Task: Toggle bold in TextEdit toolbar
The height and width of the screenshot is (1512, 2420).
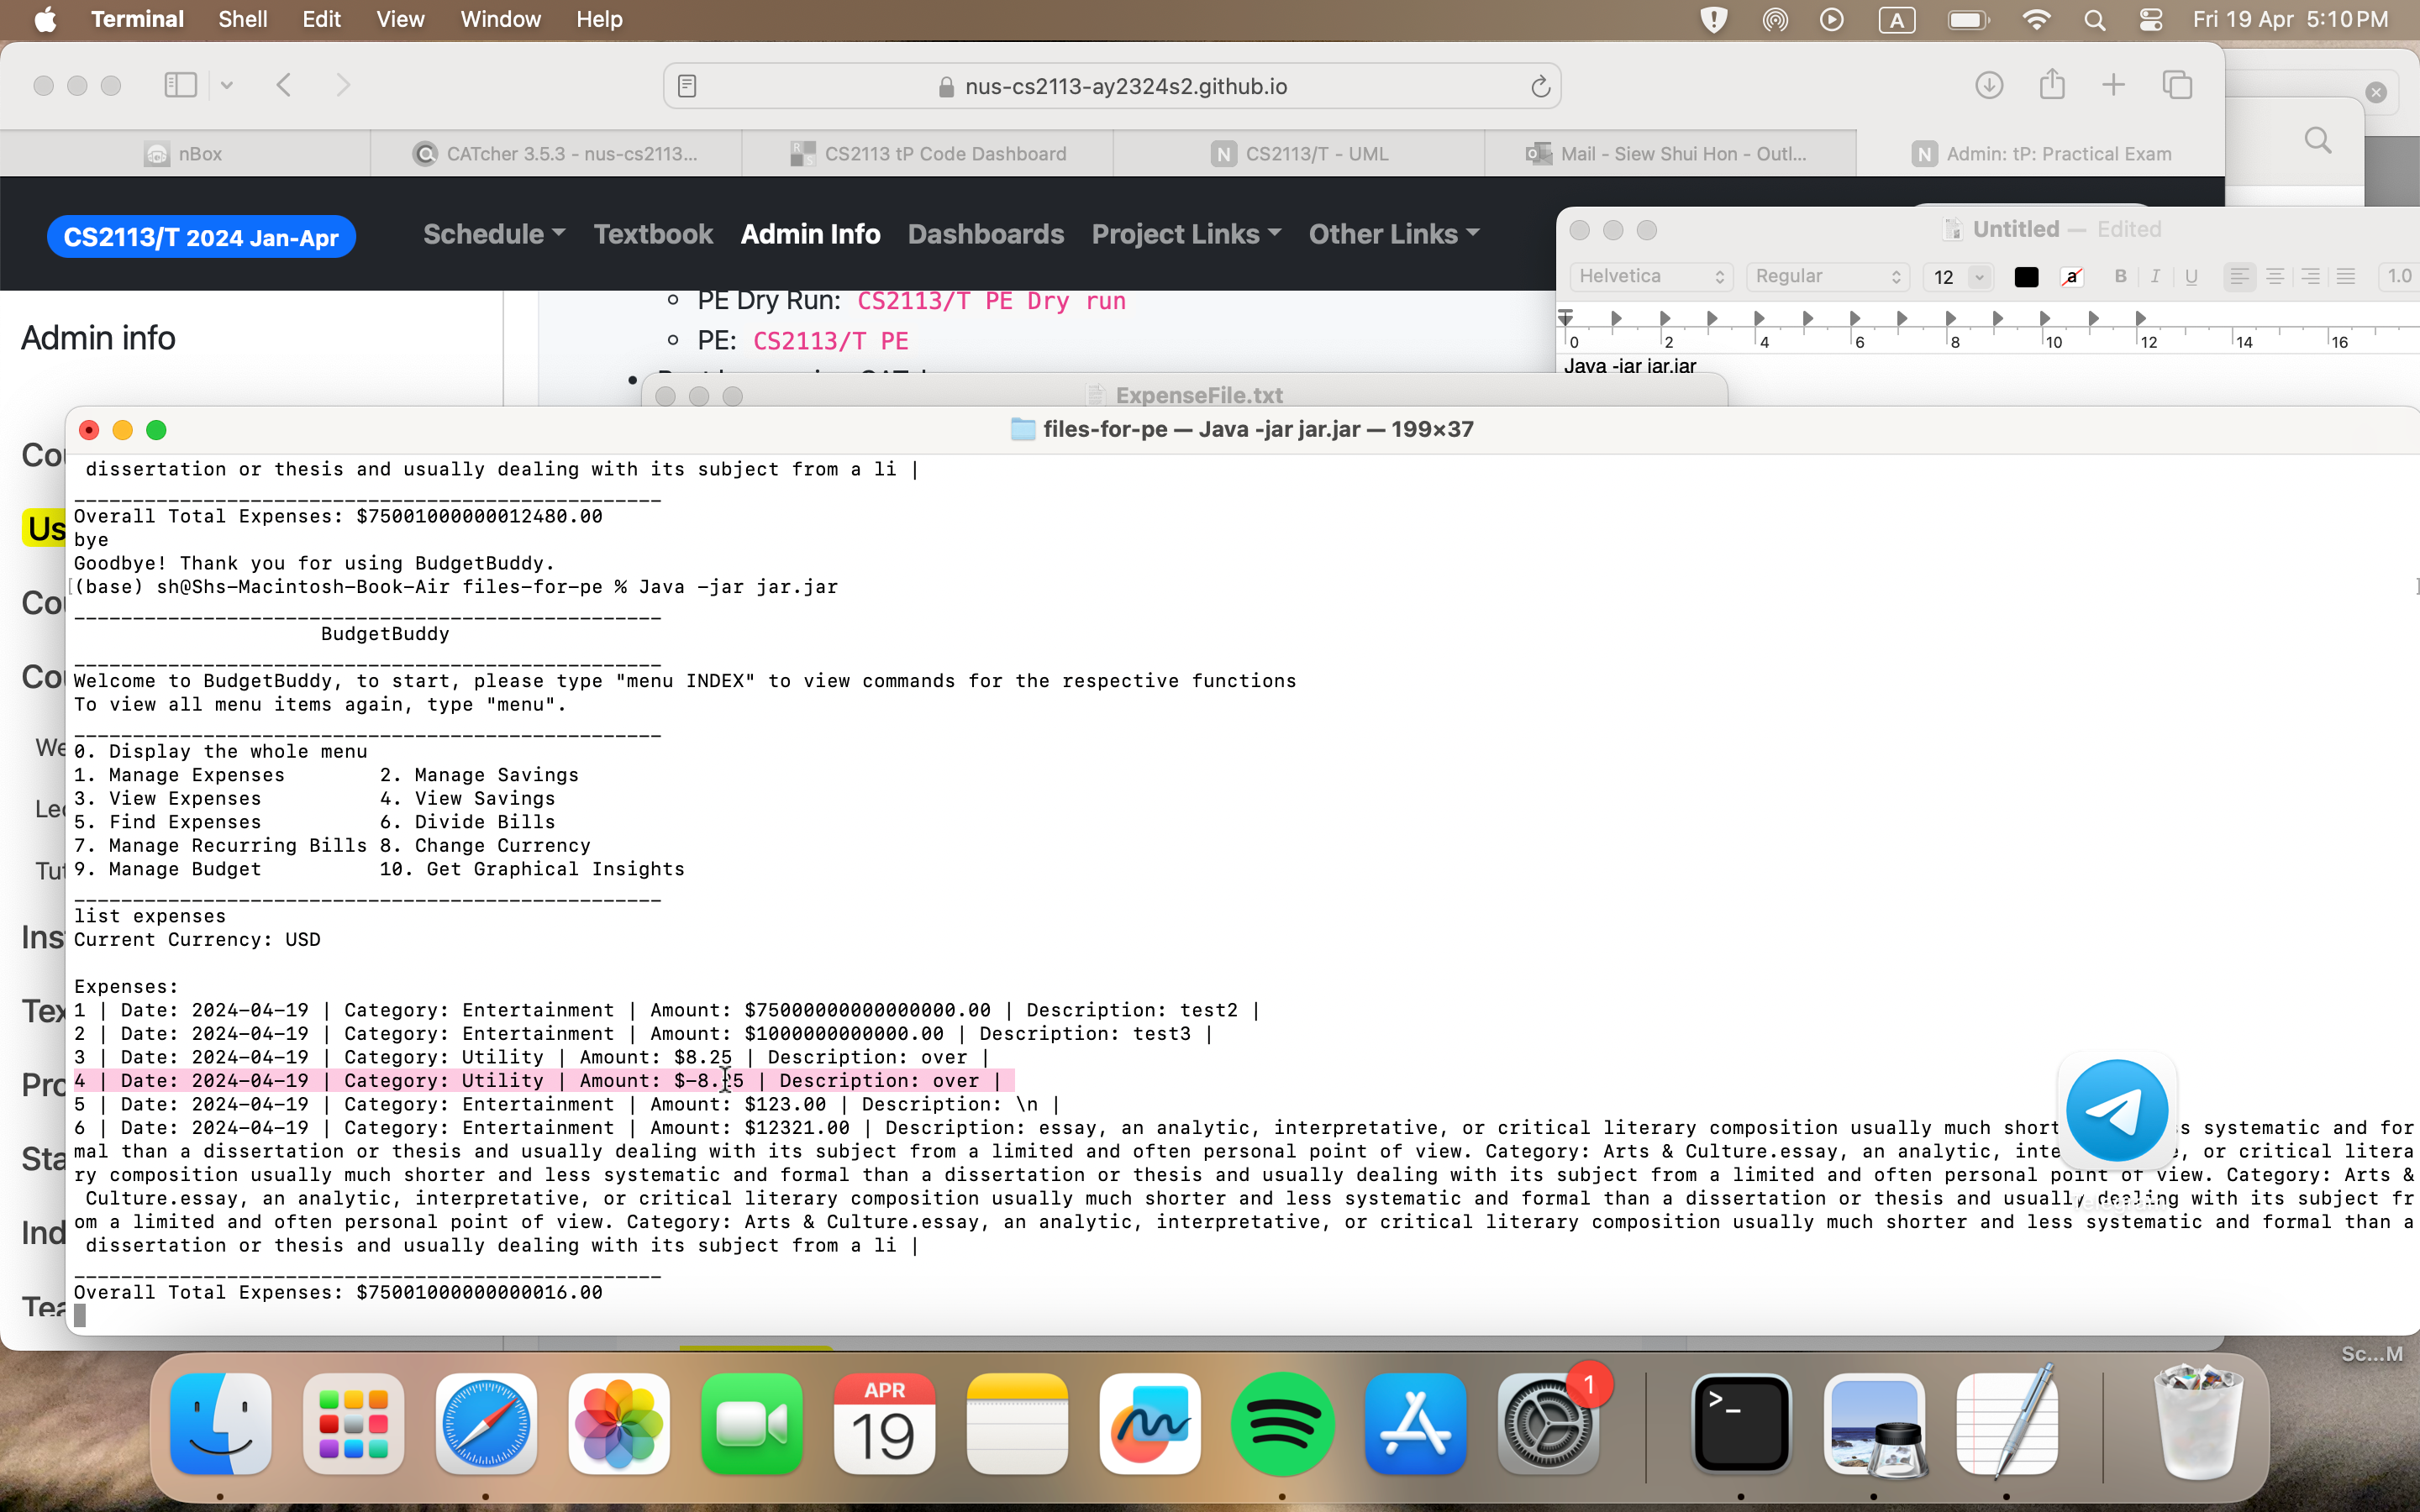Action: (x=2120, y=276)
